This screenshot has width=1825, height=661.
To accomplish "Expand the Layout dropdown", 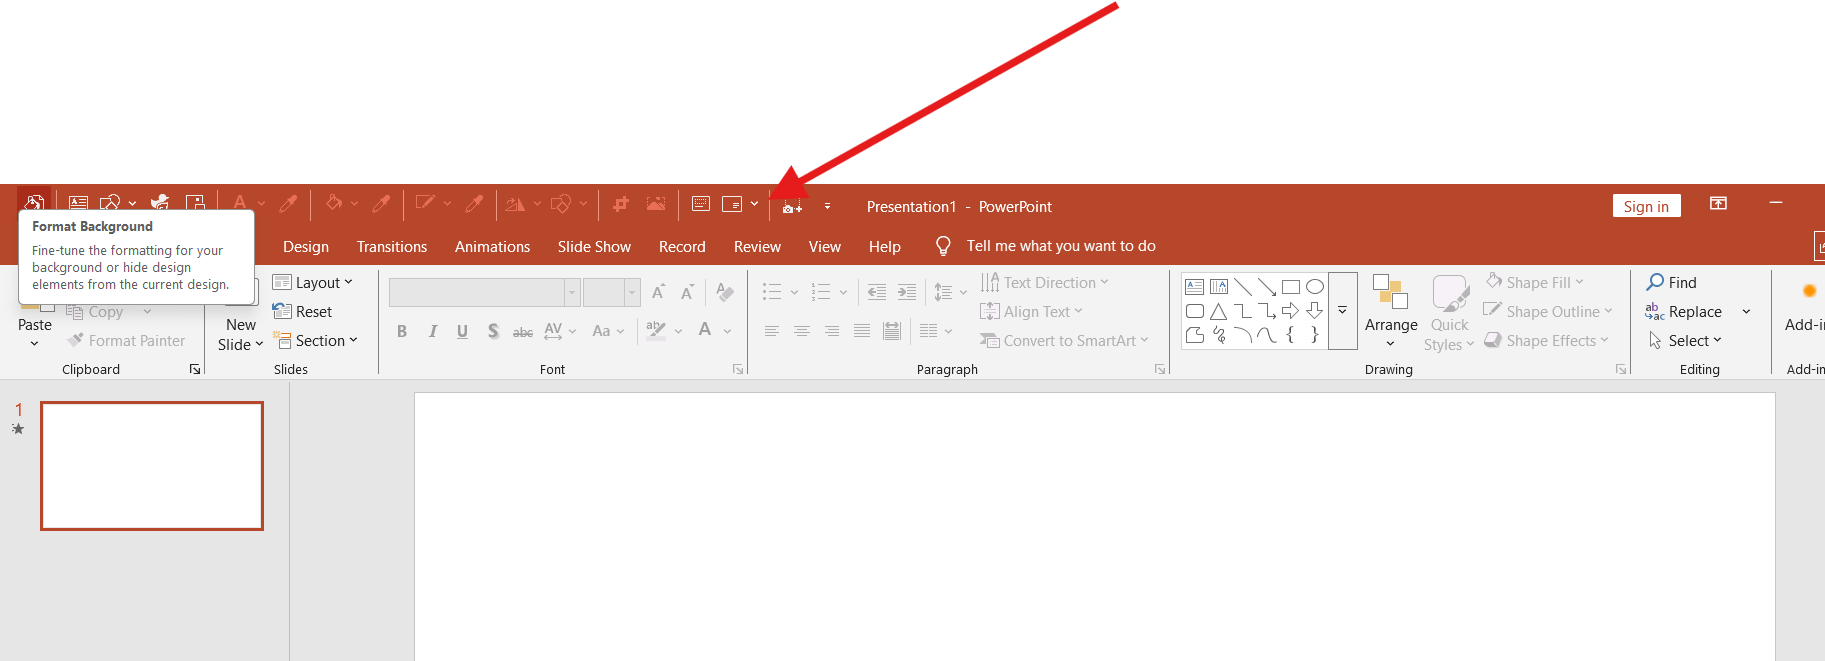I will click(x=313, y=282).
